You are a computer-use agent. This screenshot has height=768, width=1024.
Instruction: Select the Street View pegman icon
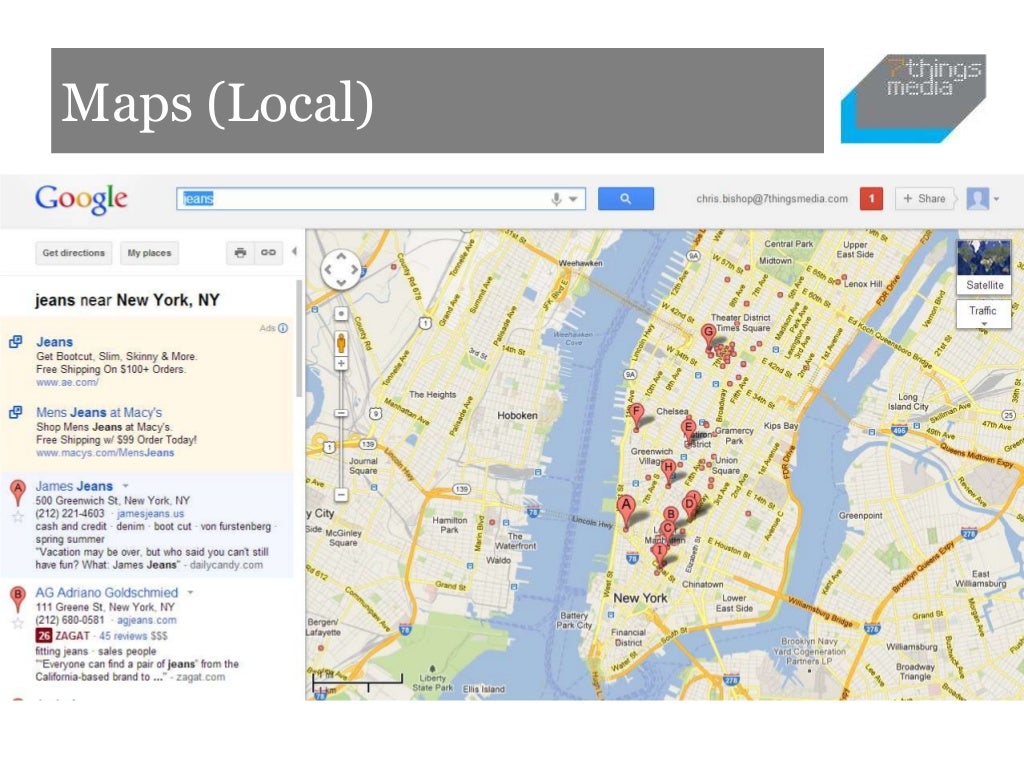341,342
